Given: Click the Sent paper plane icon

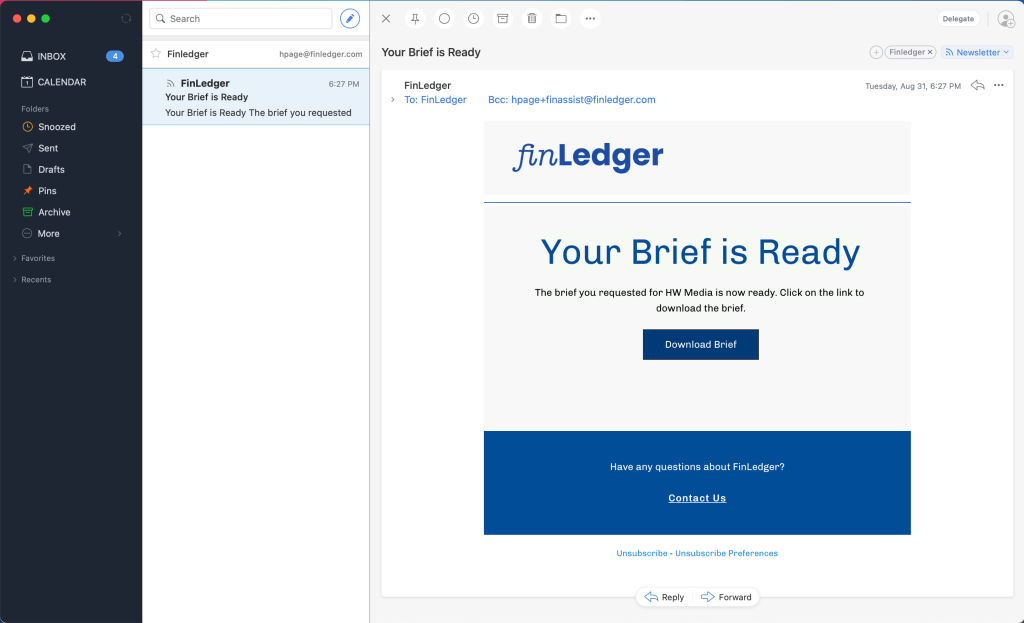Looking at the screenshot, I should pos(27,148).
